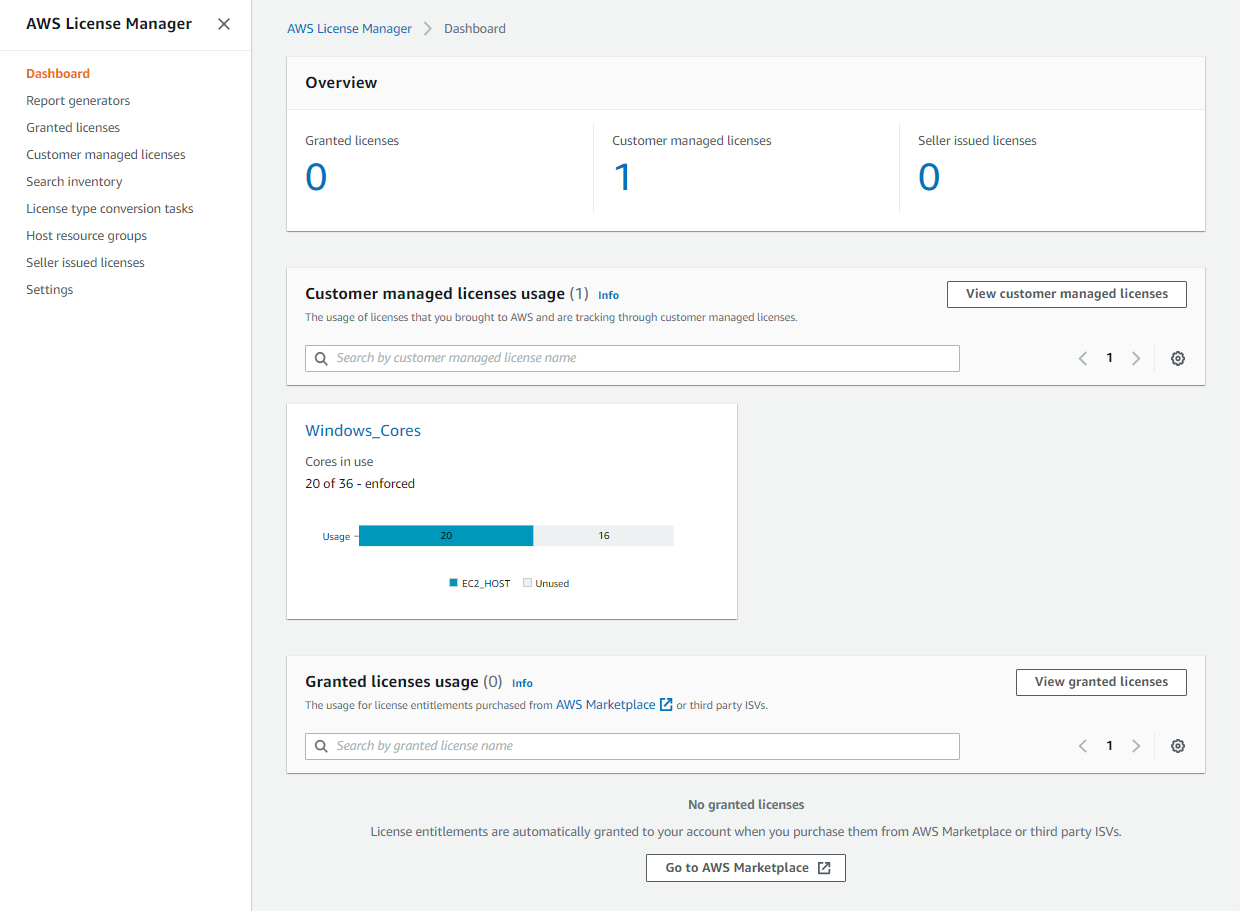This screenshot has width=1240, height=911.
Task: Go to next page of customer managed licenses
Action: (1136, 358)
